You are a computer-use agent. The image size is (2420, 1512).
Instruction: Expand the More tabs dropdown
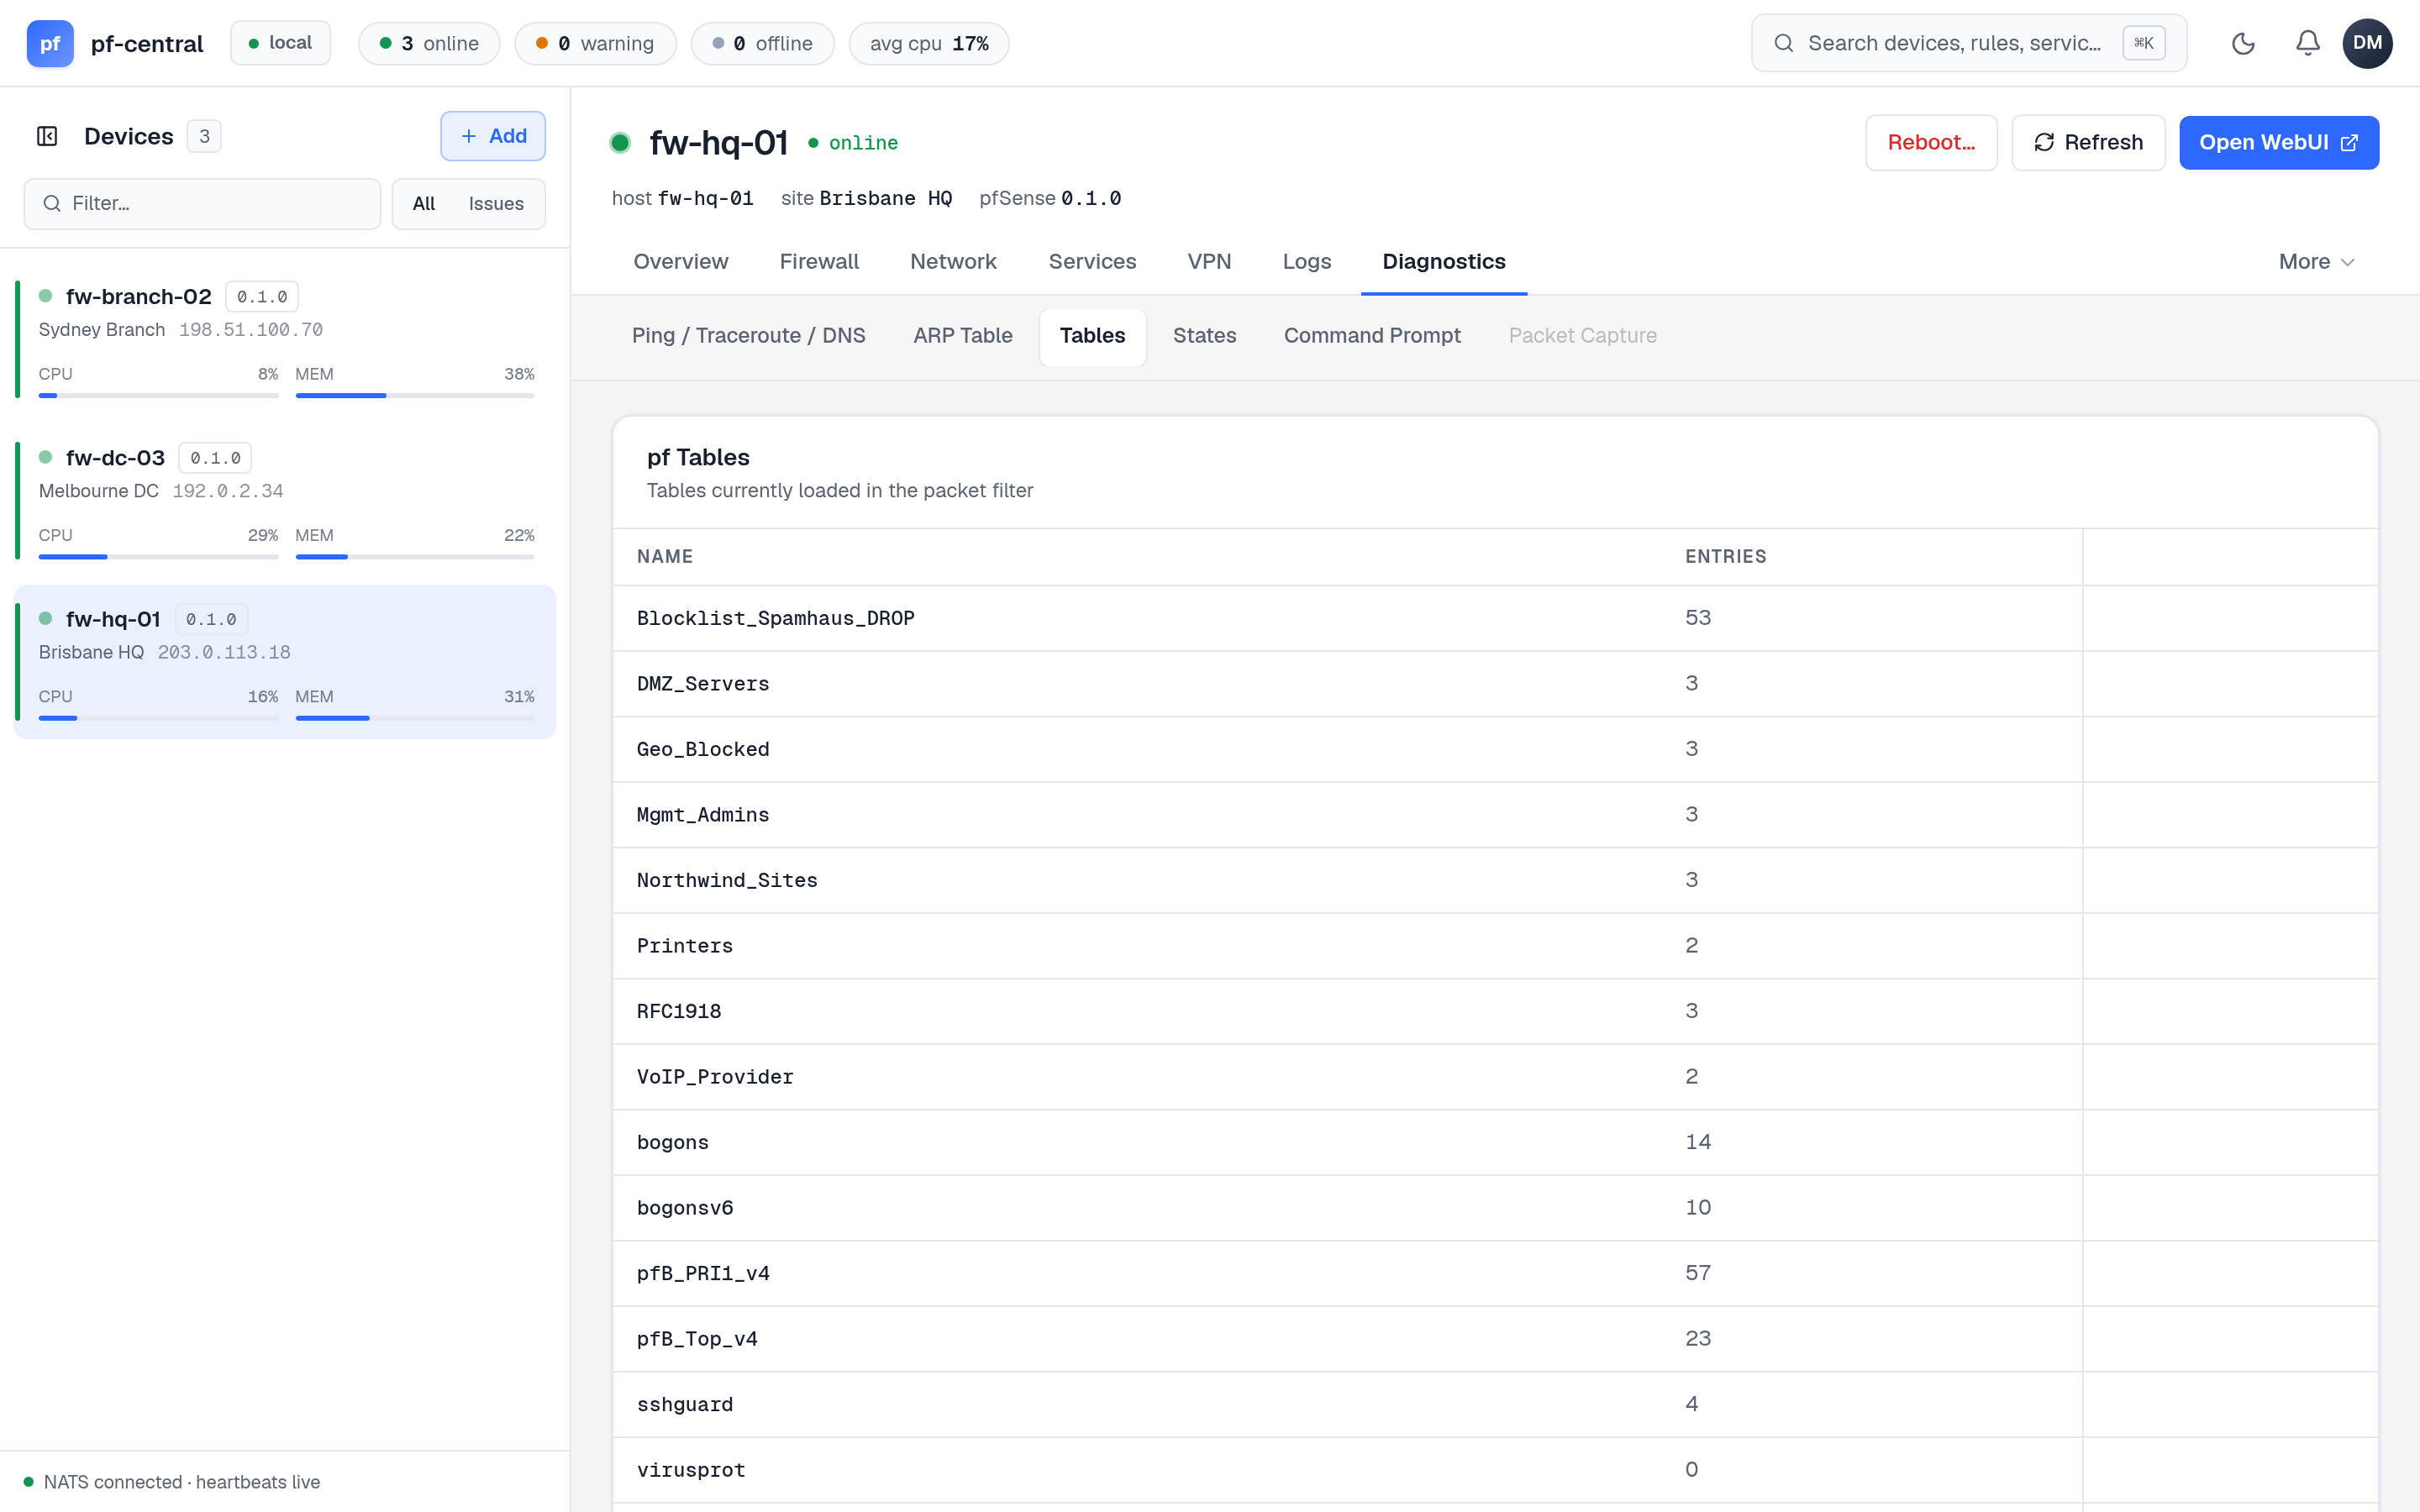coord(2316,262)
